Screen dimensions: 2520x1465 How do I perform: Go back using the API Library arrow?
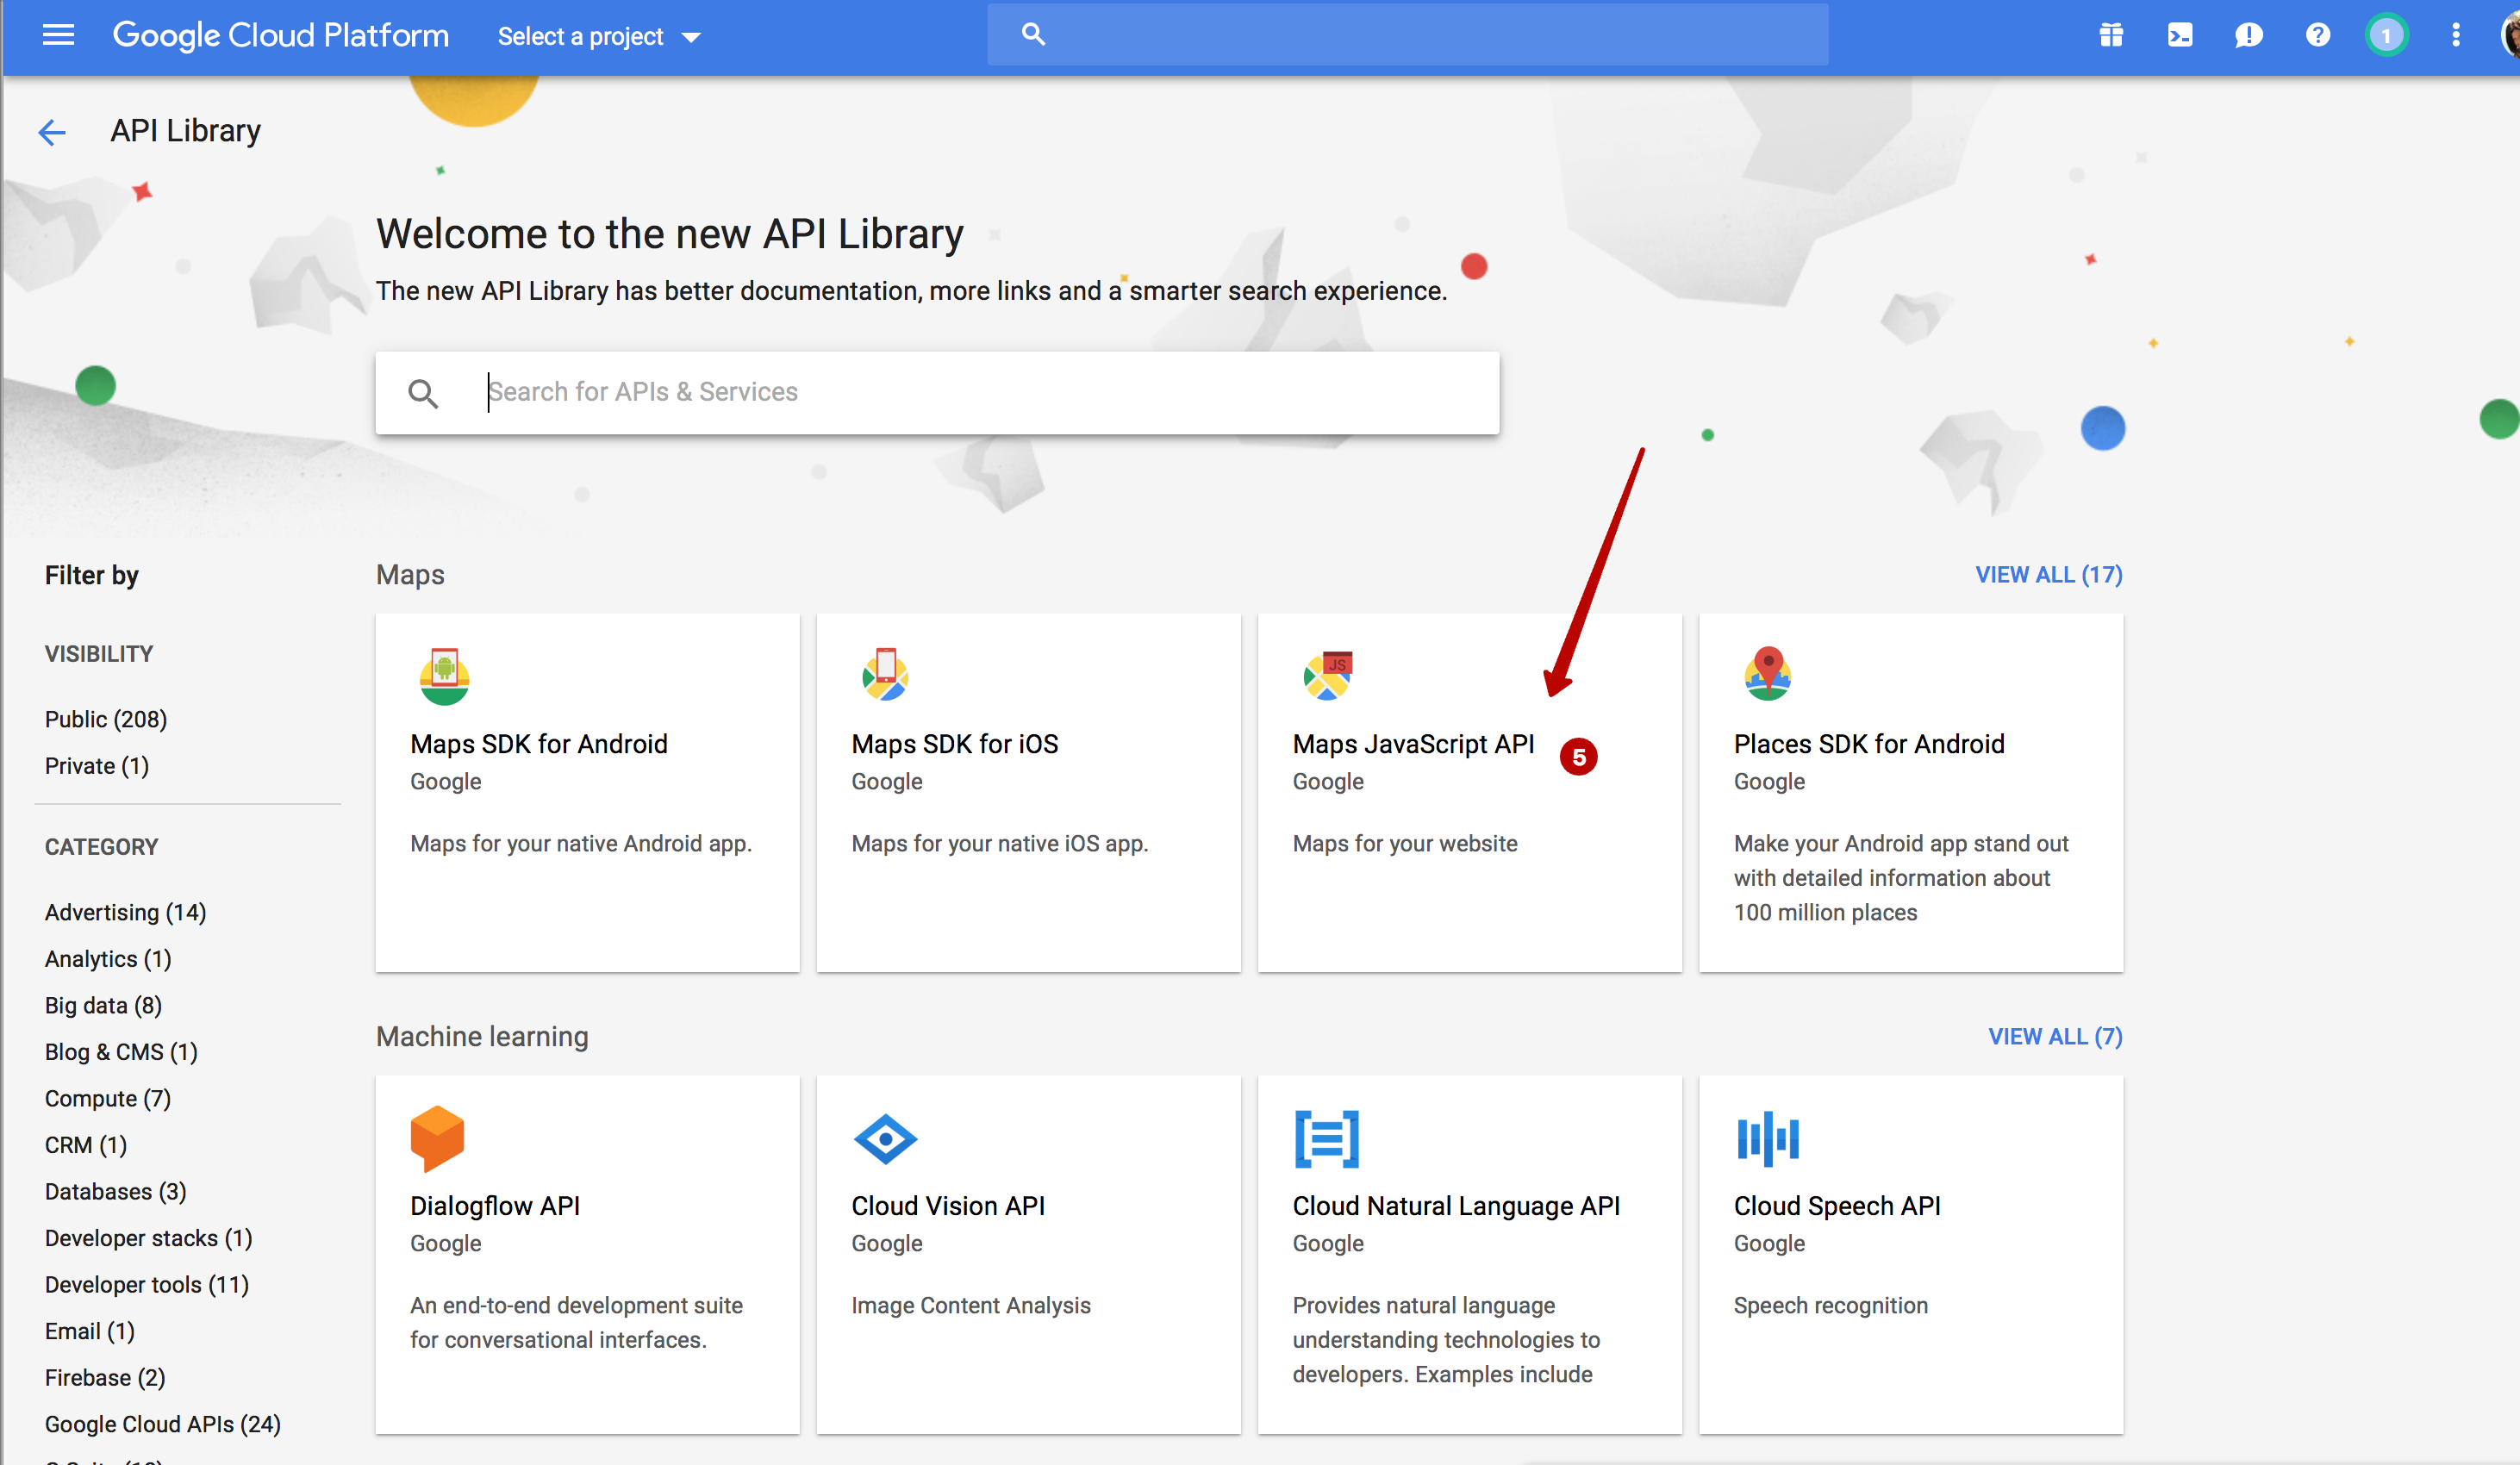point(52,132)
